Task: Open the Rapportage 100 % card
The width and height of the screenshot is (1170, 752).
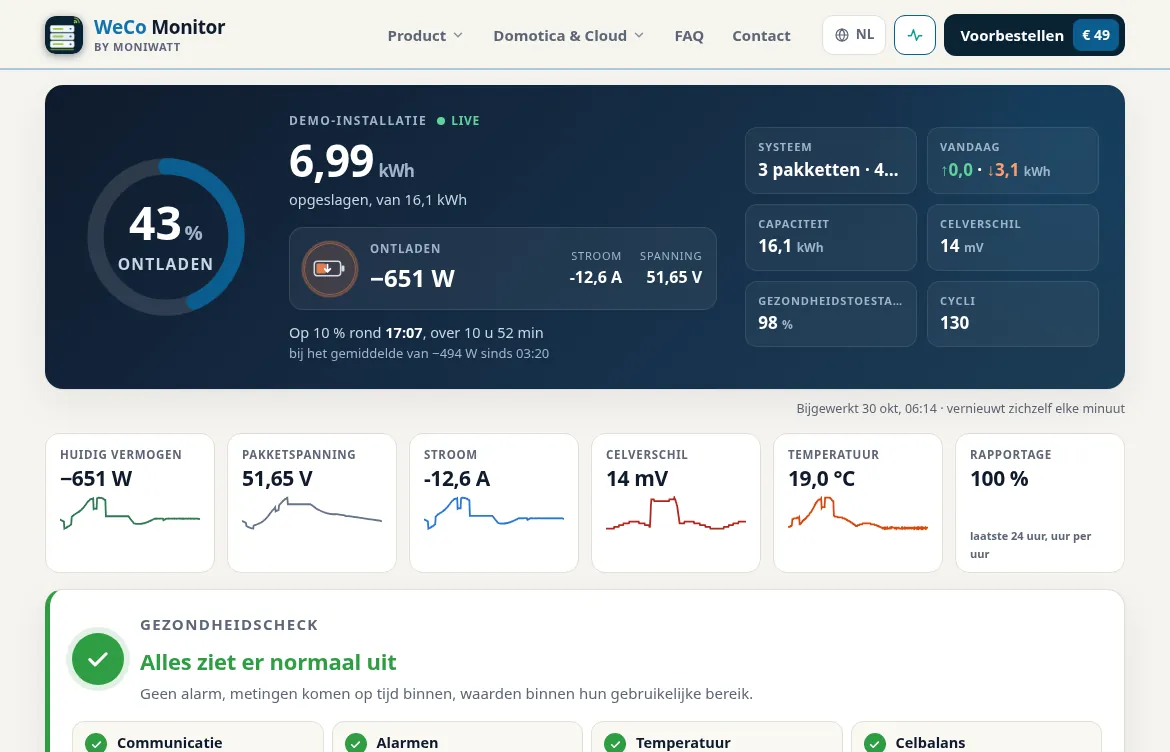Action: pos(1039,503)
